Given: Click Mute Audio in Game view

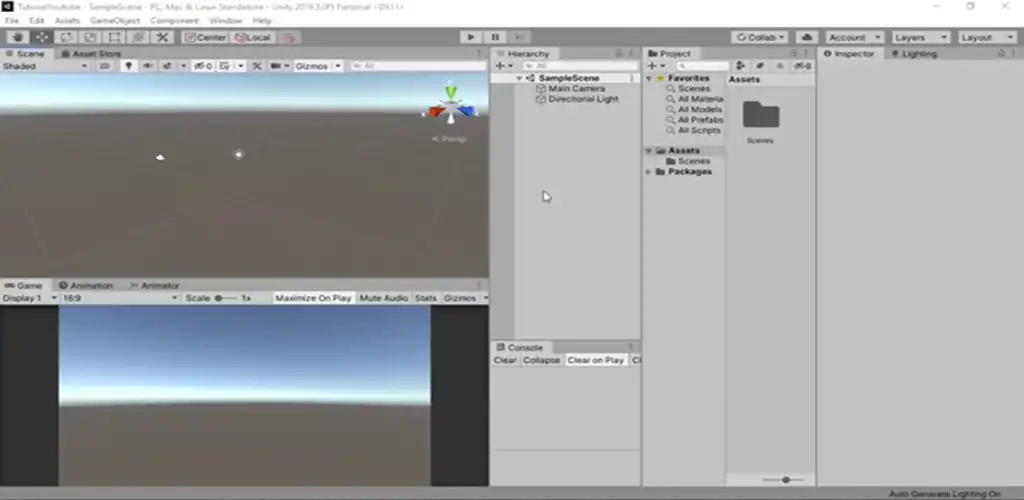Looking at the screenshot, I should (x=384, y=298).
